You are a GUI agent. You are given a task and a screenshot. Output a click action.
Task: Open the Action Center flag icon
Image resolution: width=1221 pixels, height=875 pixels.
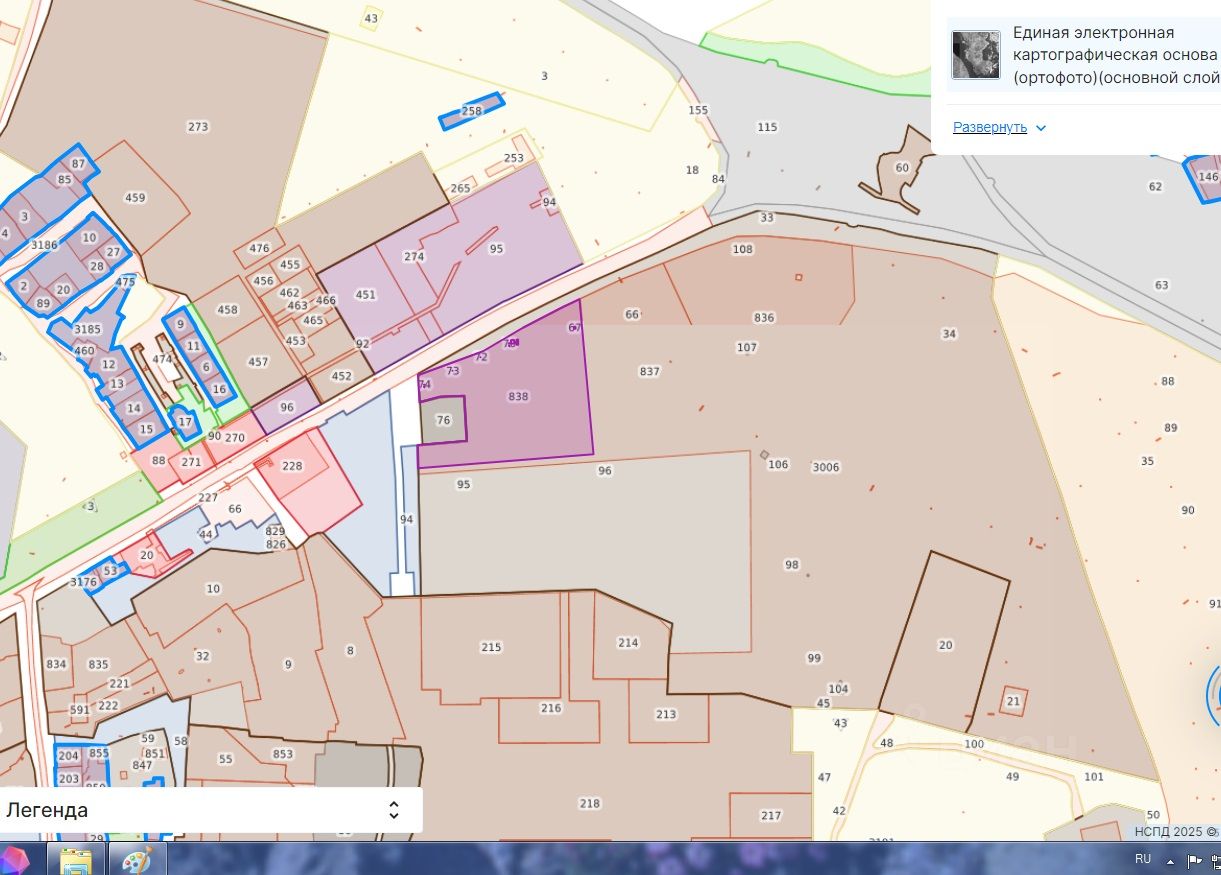(1194, 860)
